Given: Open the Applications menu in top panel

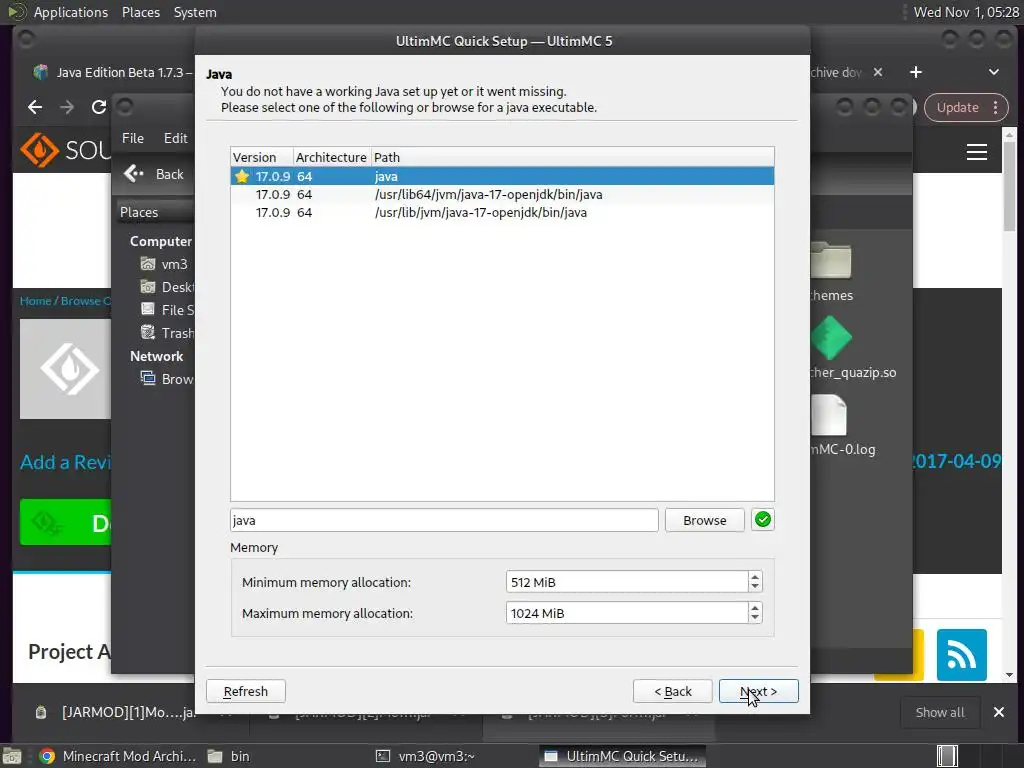Looking at the screenshot, I should 71,12.
